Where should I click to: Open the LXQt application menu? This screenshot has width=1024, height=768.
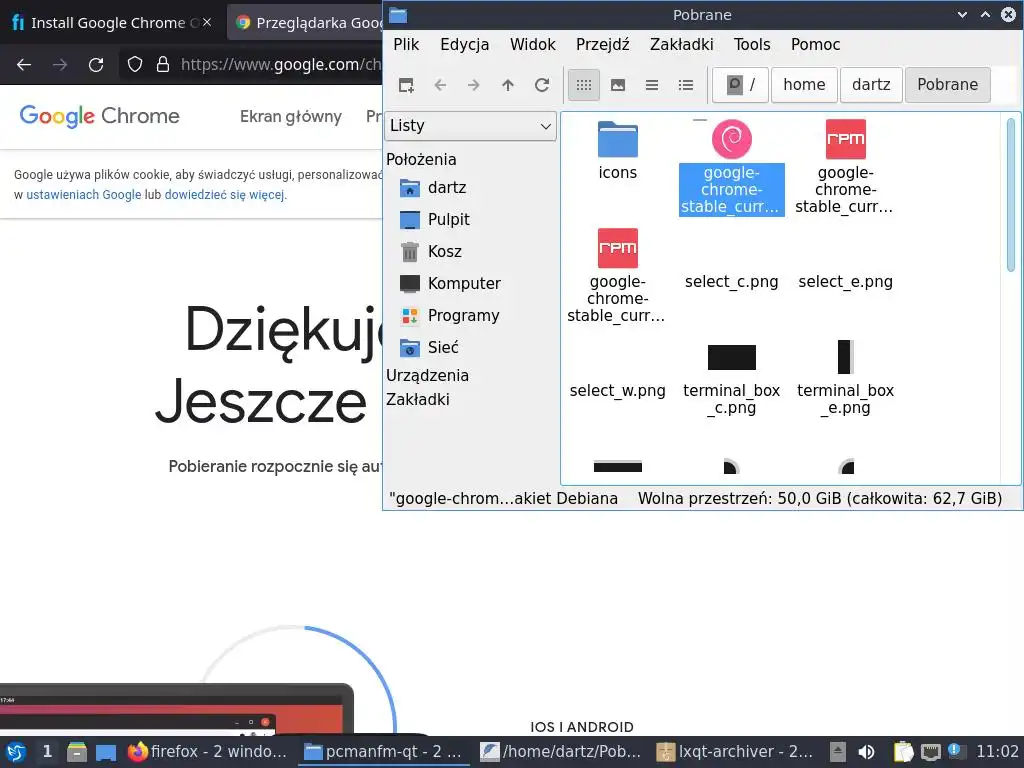click(16, 752)
